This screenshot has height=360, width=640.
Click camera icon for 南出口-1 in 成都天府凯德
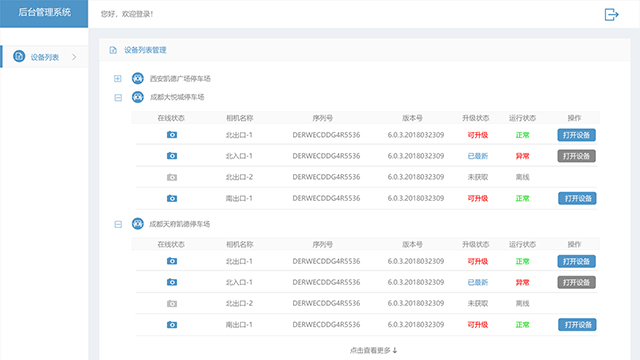[172, 325]
